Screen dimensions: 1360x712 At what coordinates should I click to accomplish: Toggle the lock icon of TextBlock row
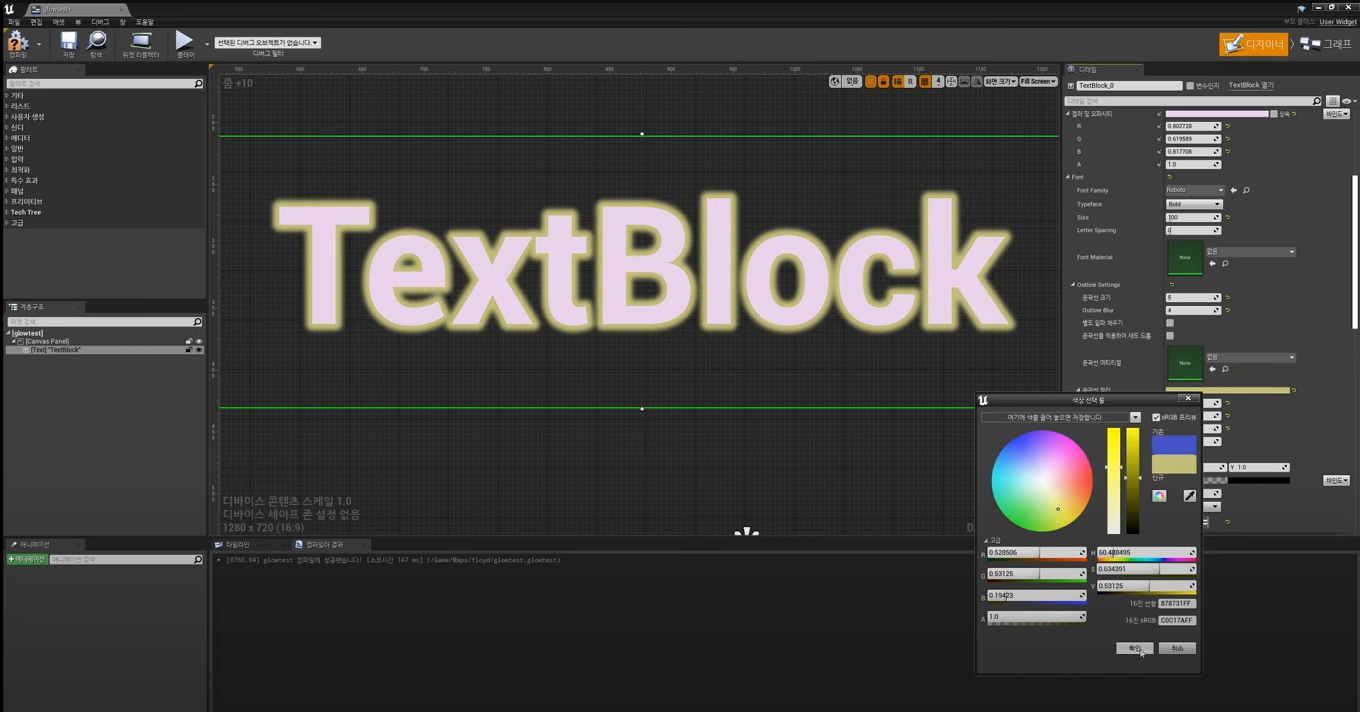click(188, 350)
